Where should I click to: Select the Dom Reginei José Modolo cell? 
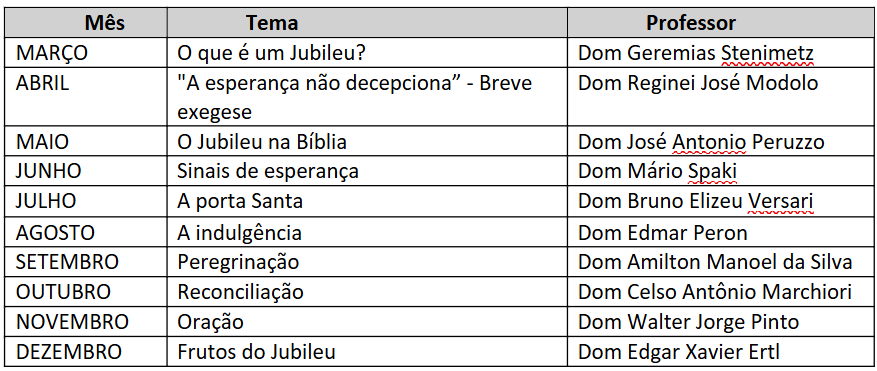coord(719,97)
